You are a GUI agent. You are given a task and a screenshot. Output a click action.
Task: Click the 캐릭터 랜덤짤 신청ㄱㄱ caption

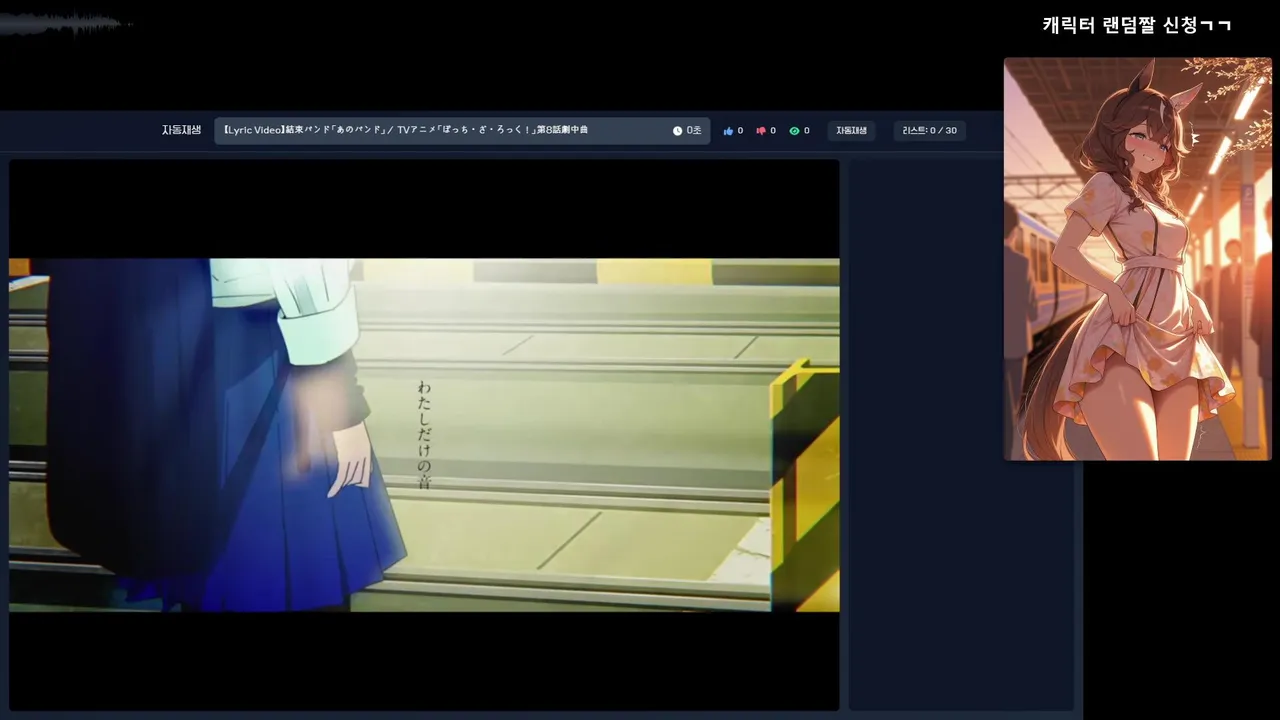(x=1137, y=25)
